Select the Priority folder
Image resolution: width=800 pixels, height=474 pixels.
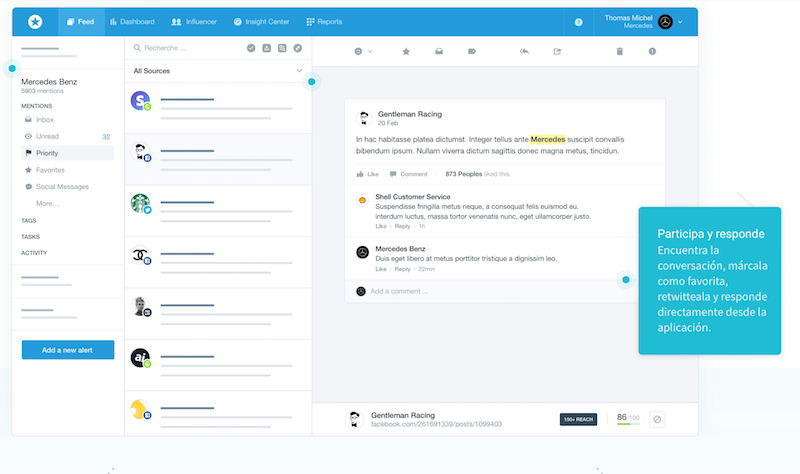click(67, 153)
